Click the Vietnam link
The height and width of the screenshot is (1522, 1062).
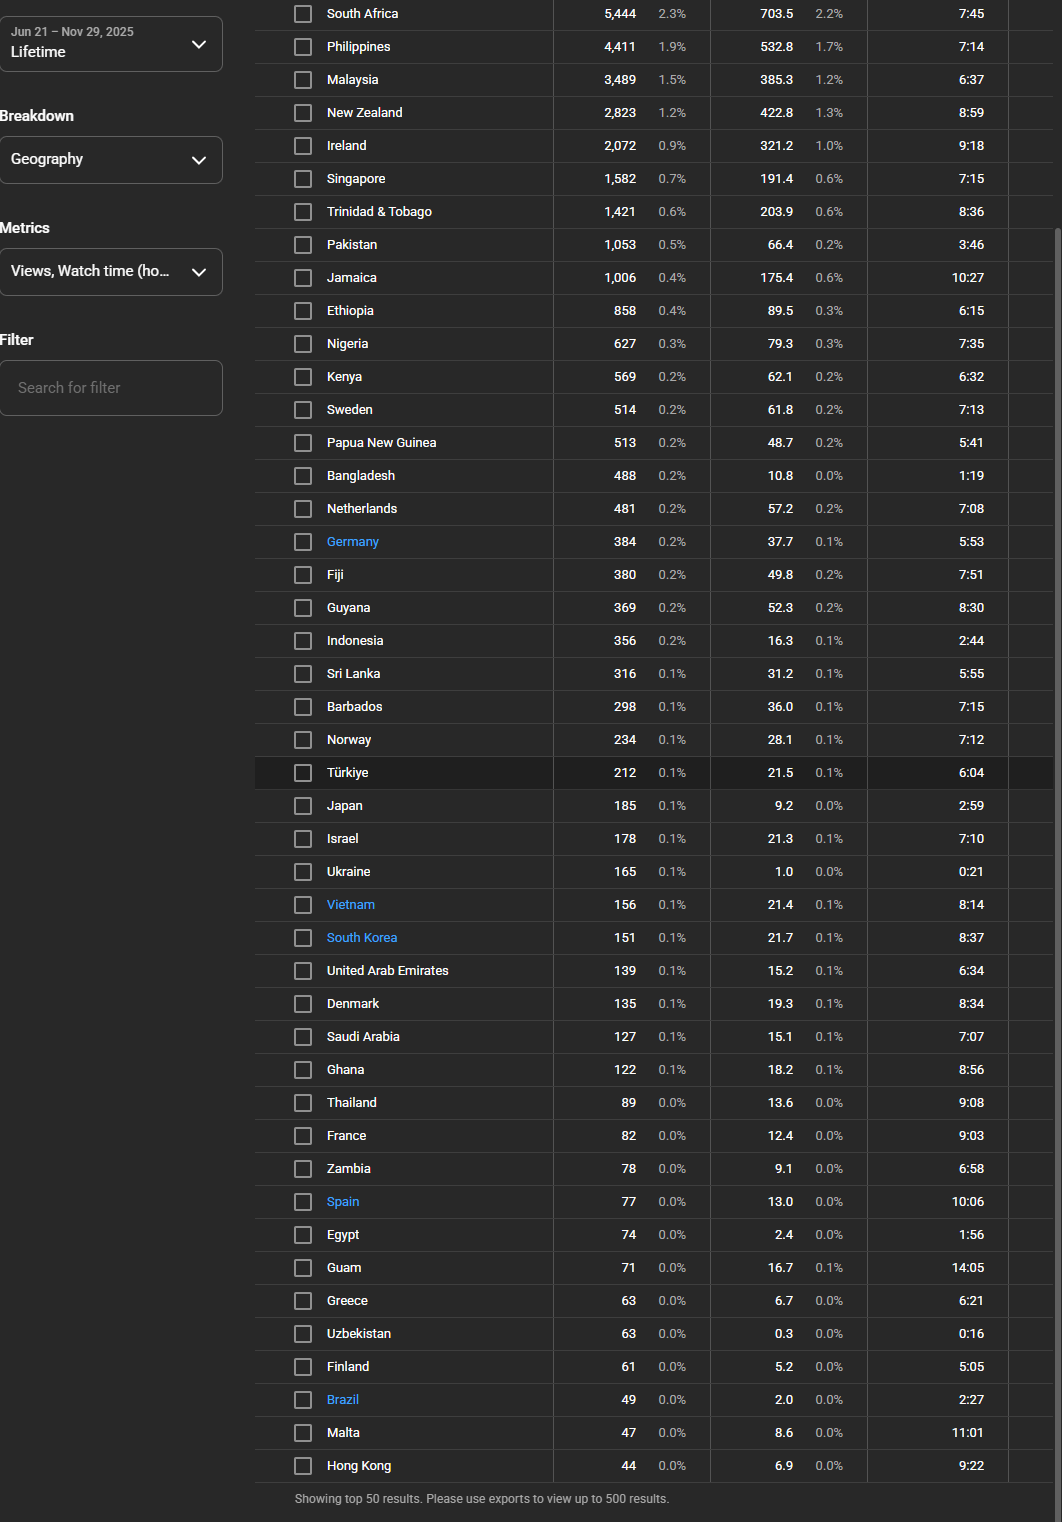pos(350,905)
